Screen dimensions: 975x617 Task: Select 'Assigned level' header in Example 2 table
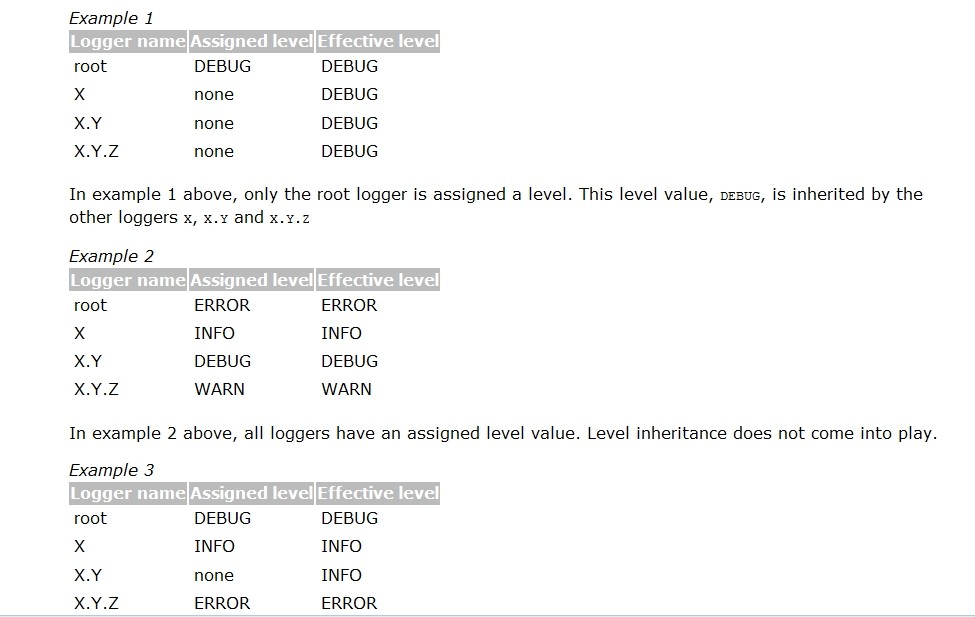251,280
